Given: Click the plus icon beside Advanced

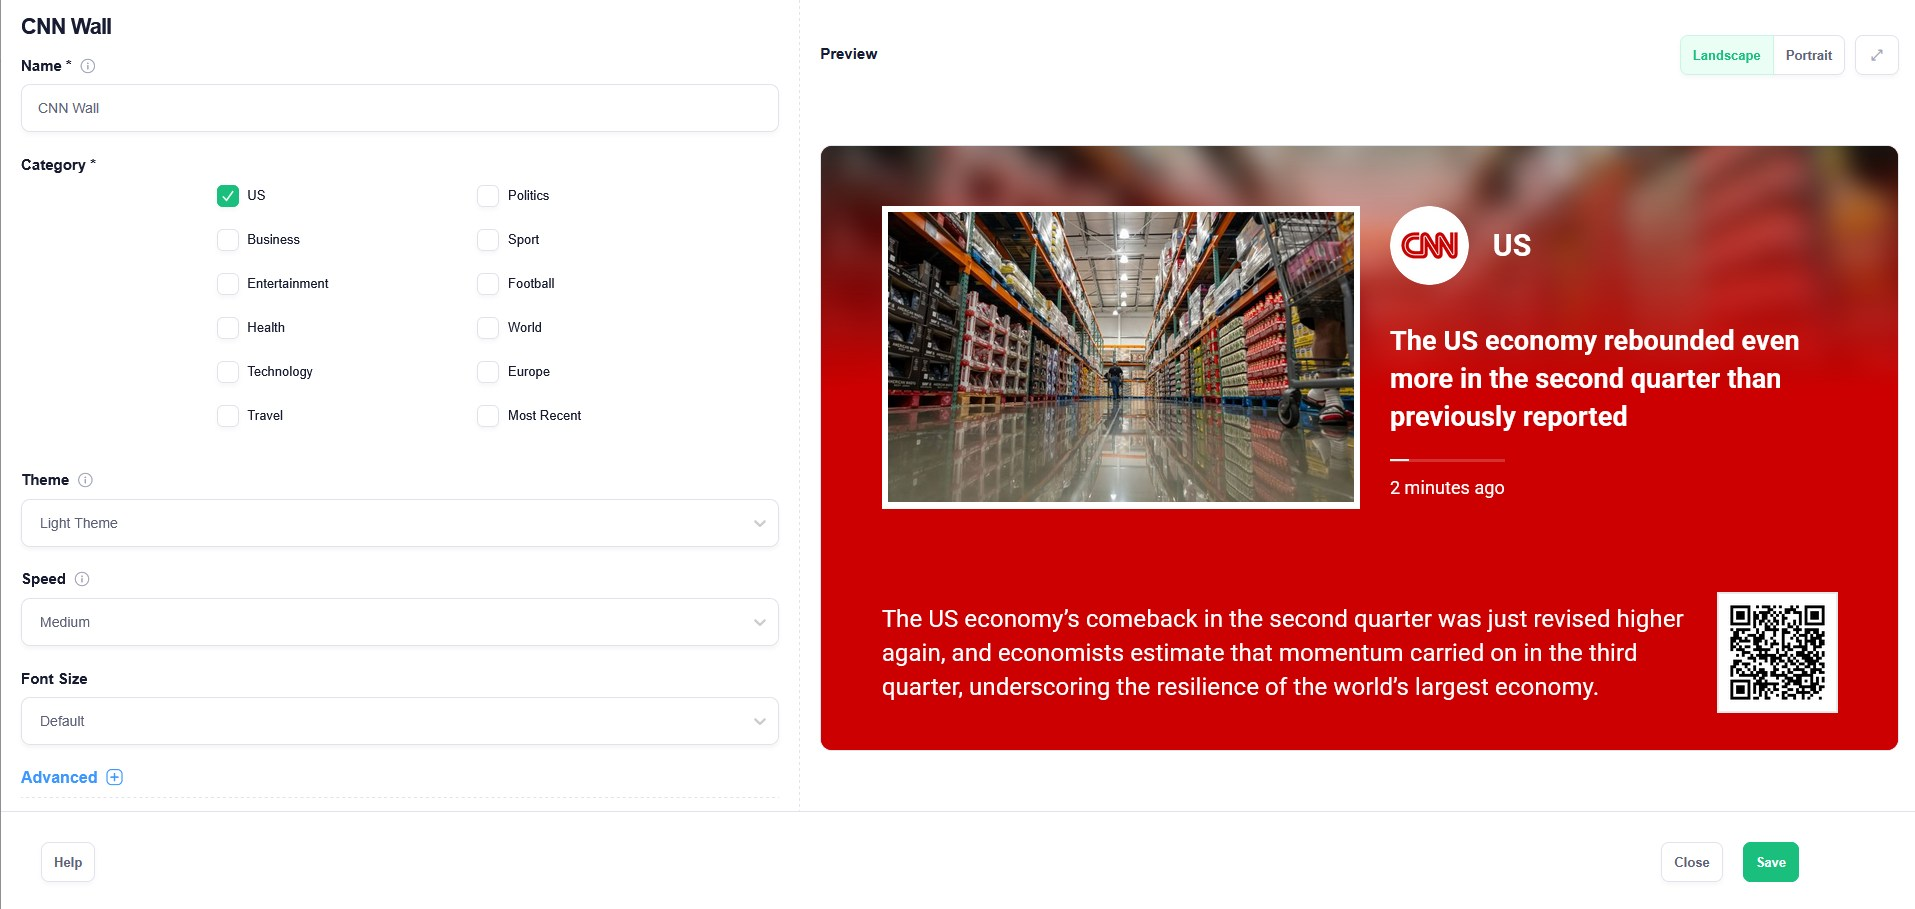Looking at the screenshot, I should (x=115, y=777).
